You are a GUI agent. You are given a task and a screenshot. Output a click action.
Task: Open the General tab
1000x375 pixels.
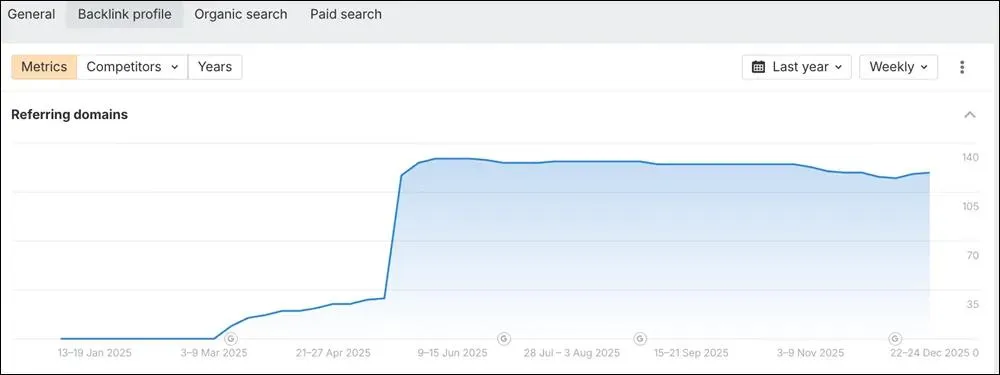(x=31, y=14)
